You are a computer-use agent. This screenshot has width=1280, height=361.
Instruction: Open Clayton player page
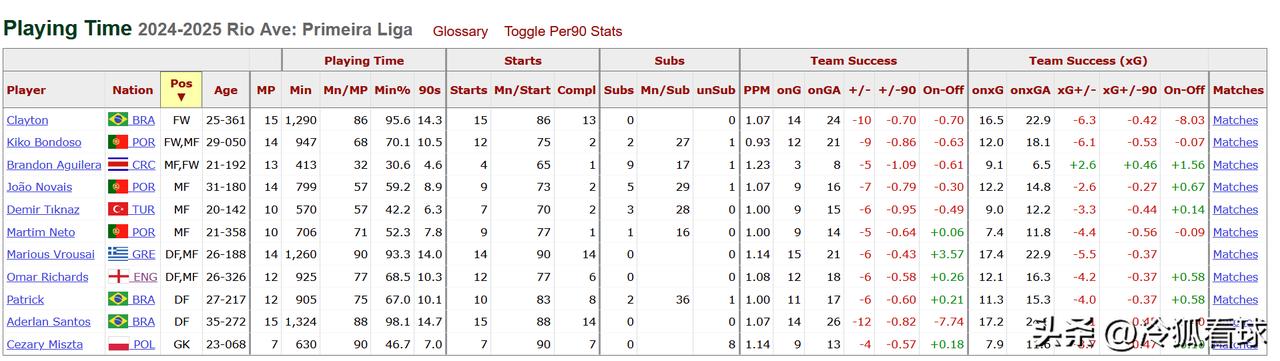point(27,120)
